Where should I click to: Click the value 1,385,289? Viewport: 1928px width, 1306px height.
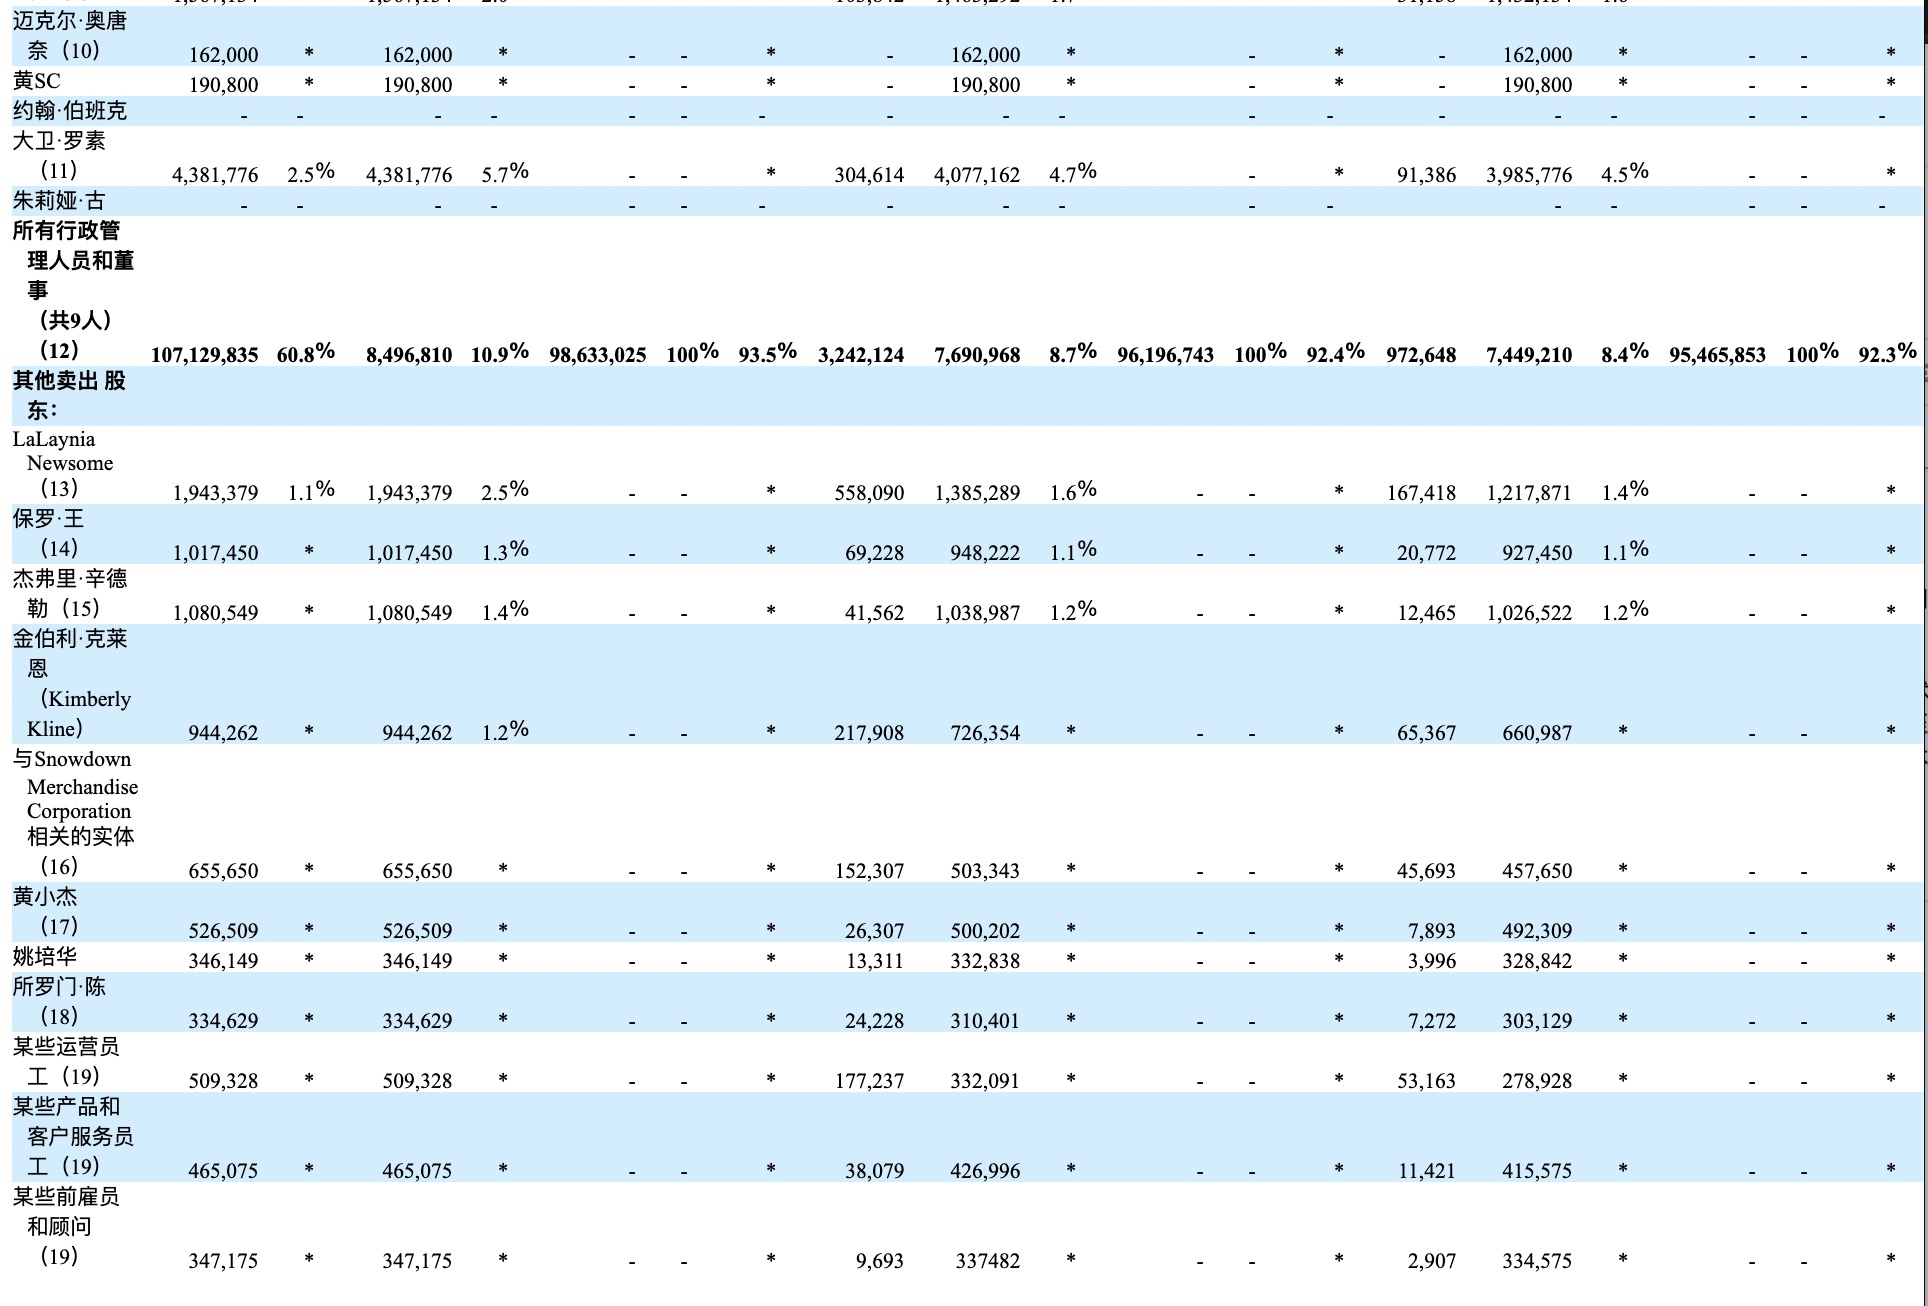977,493
